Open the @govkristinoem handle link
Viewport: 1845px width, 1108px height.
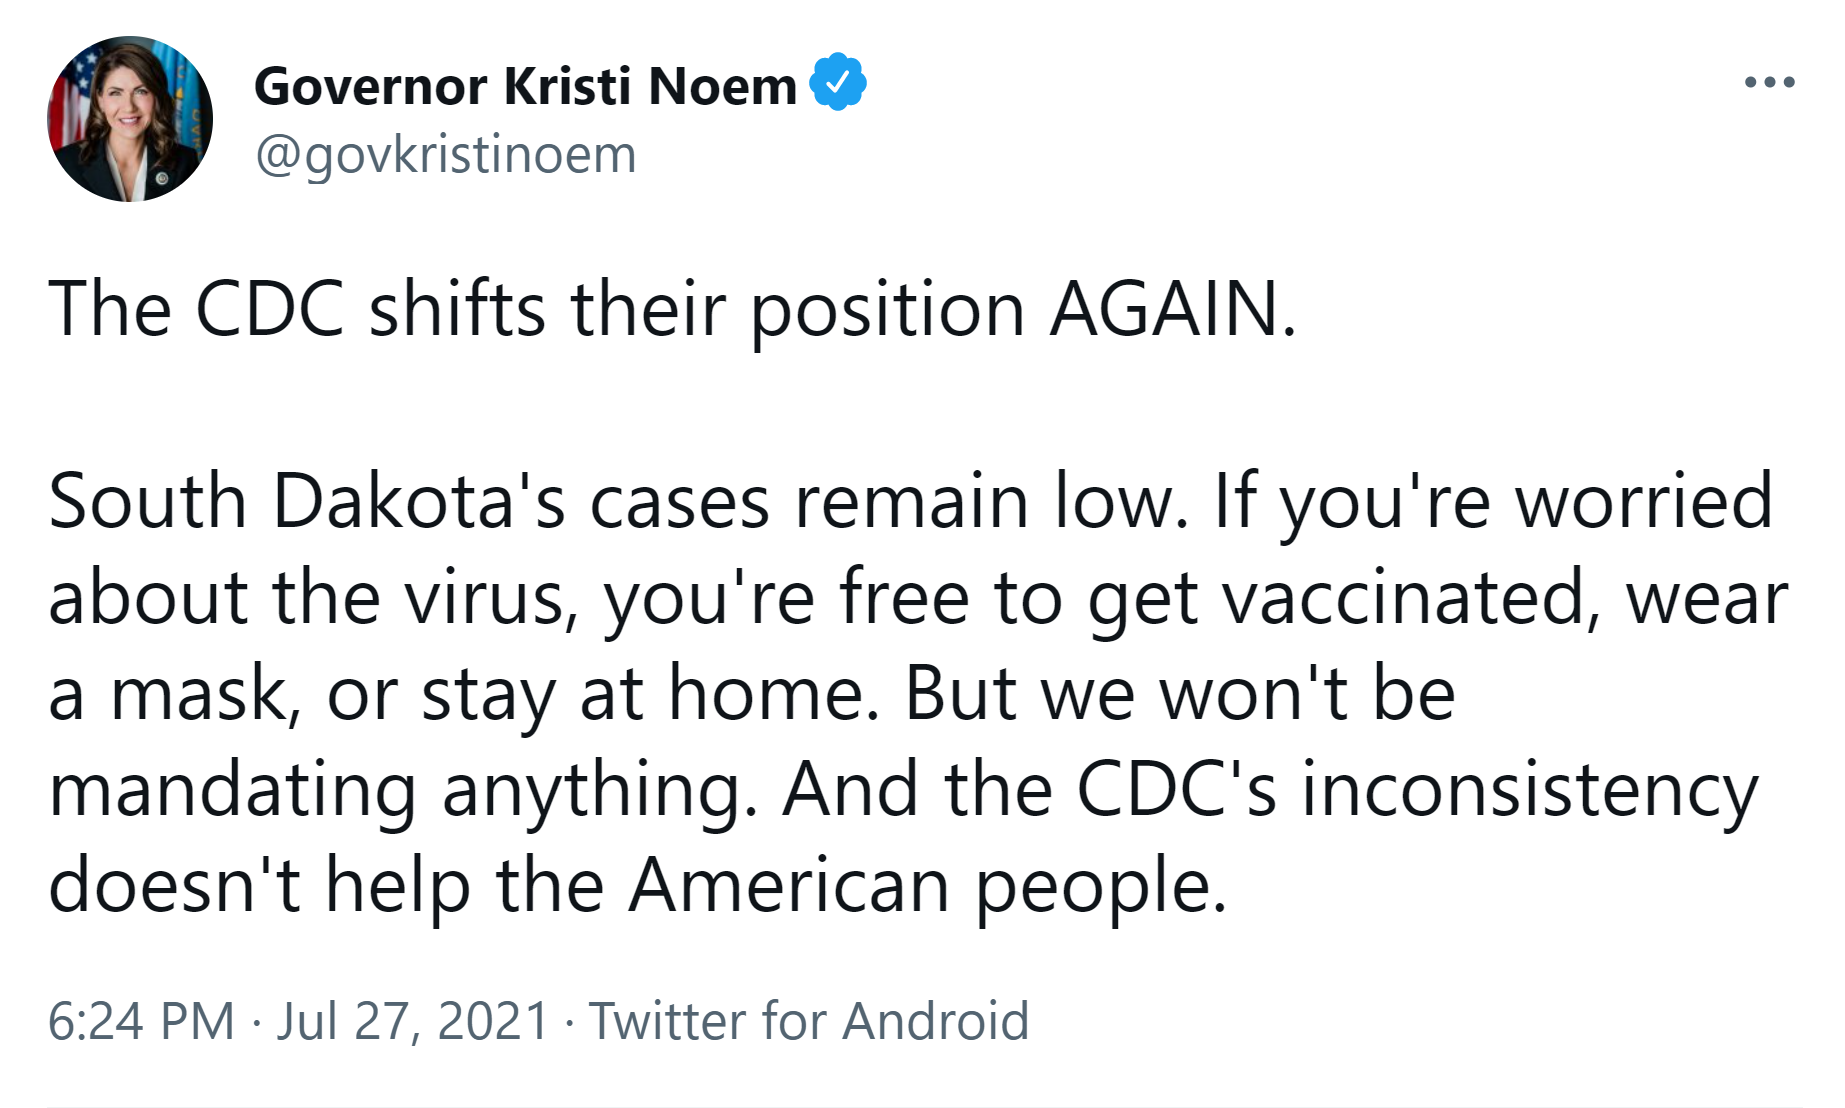tap(445, 155)
